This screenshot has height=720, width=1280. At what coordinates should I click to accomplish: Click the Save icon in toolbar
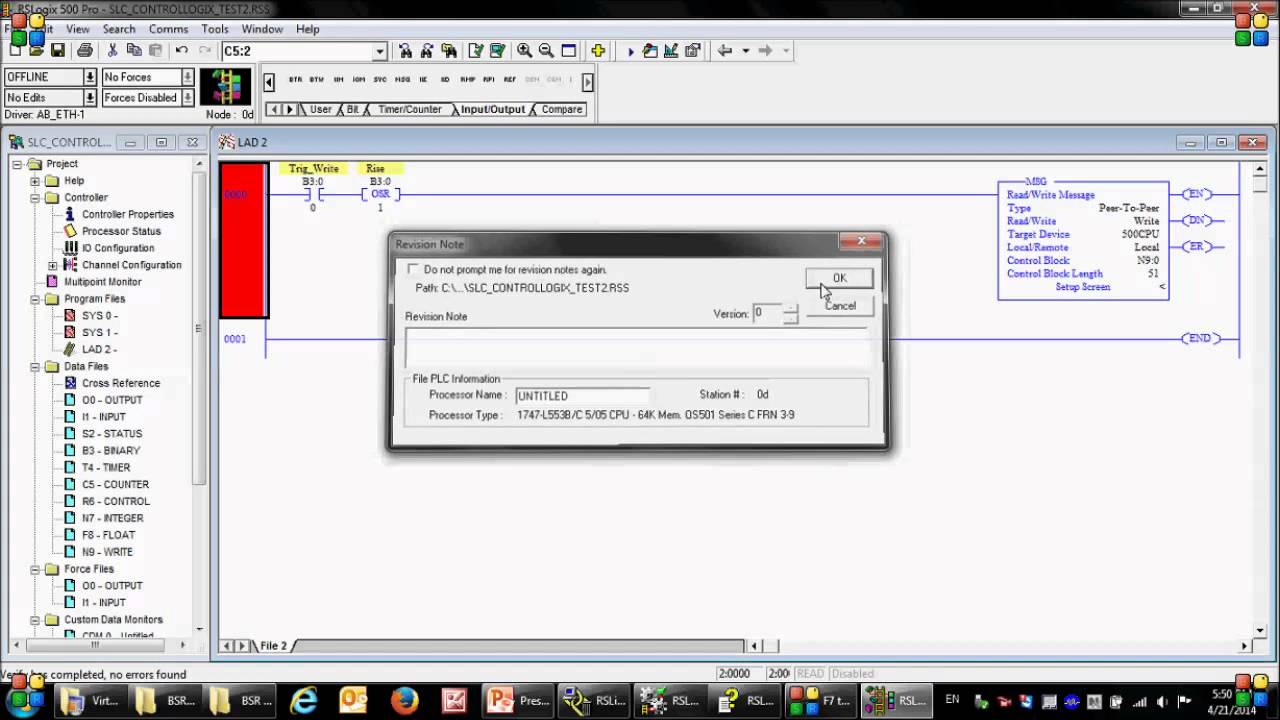58,51
